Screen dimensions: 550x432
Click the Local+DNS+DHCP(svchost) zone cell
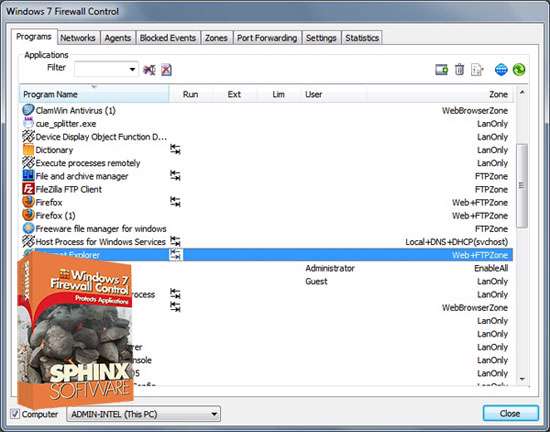pyautogui.click(x=456, y=242)
